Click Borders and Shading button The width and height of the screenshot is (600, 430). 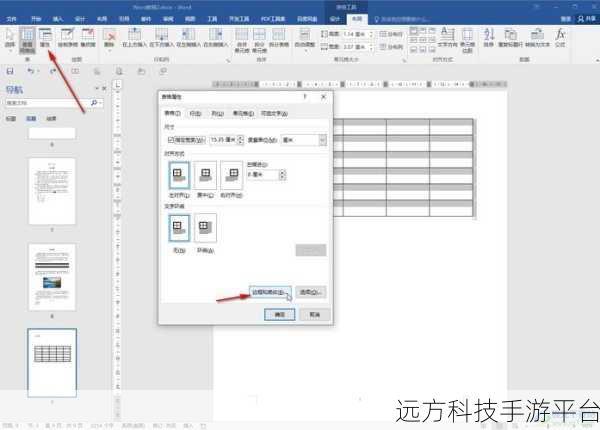click(270, 292)
